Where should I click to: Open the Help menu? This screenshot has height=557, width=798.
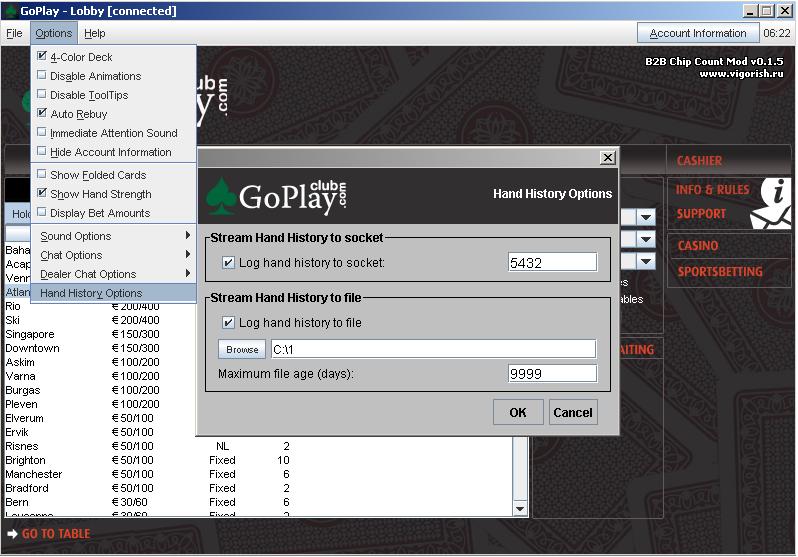click(x=95, y=33)
